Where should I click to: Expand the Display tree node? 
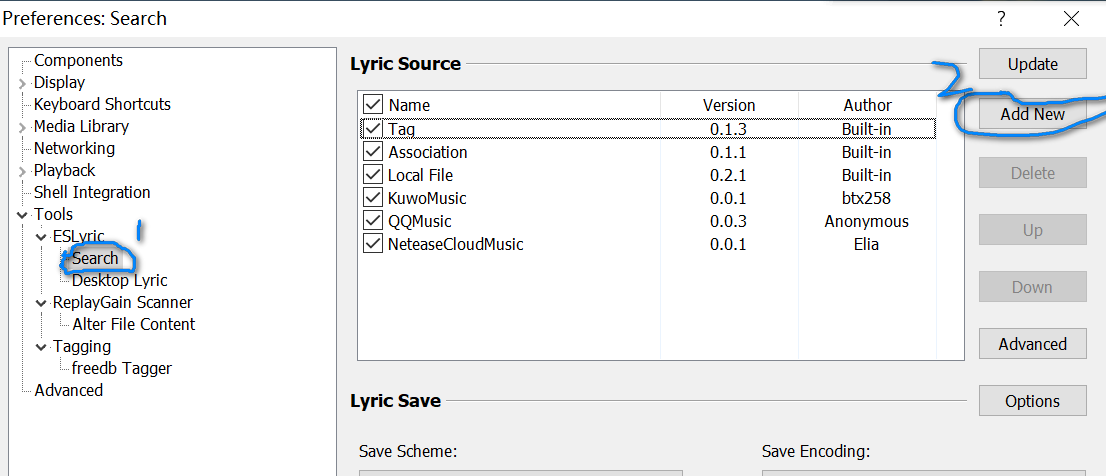click(x=22, y=83)
